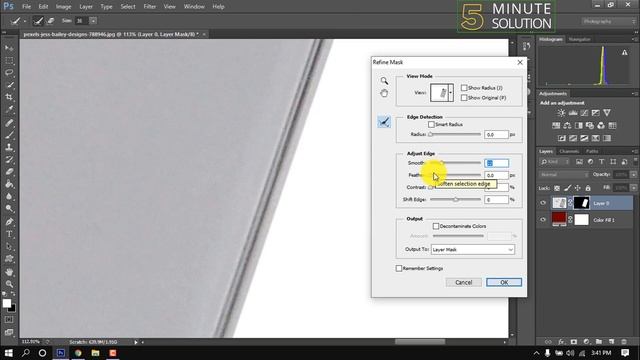Add a Brightness/Contrast adjustment
640x360 pixels.
tap(562, 113)
